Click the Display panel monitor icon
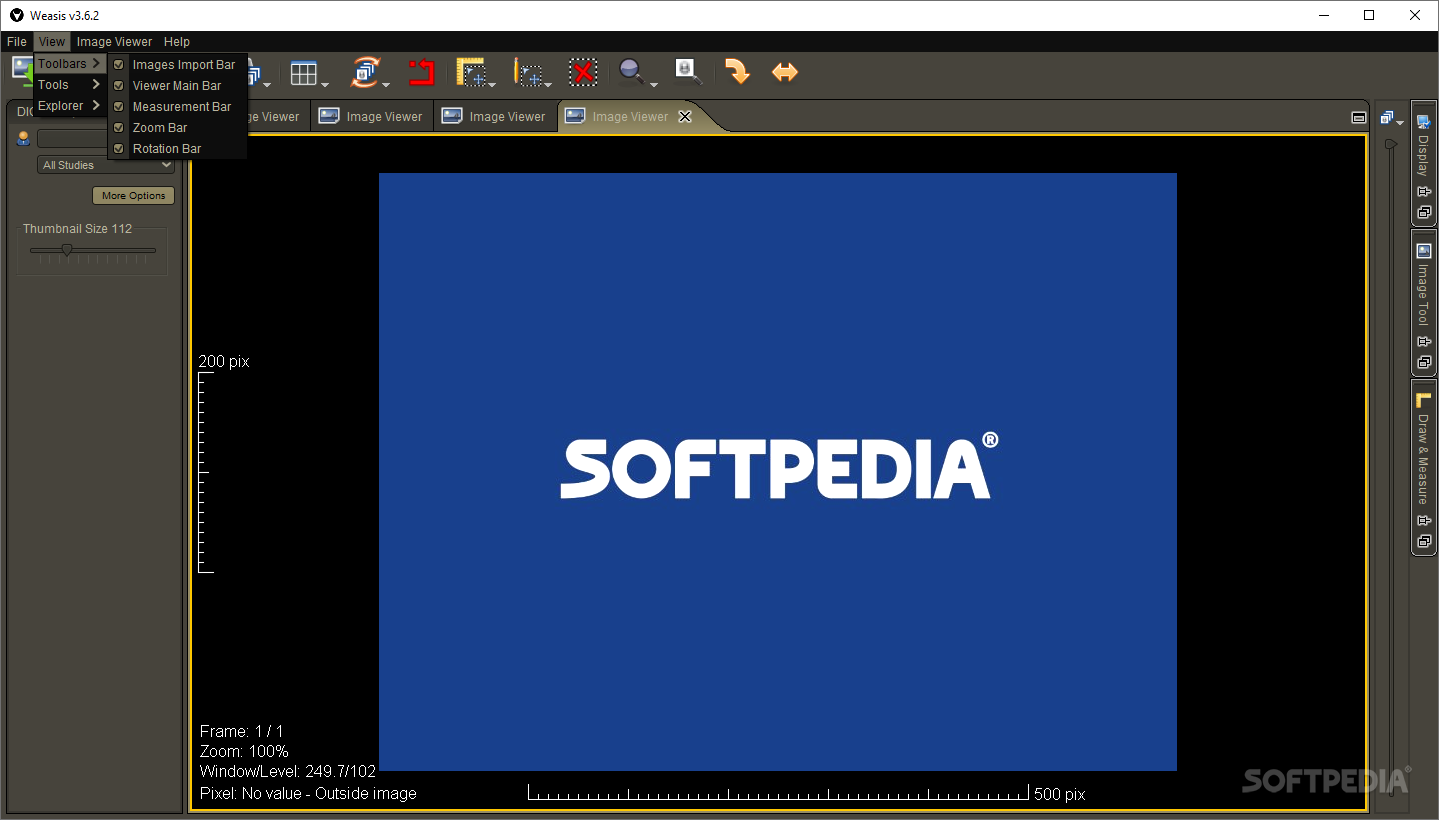The width and height of the screenshot is (1439, 820). pos(1424,122)
